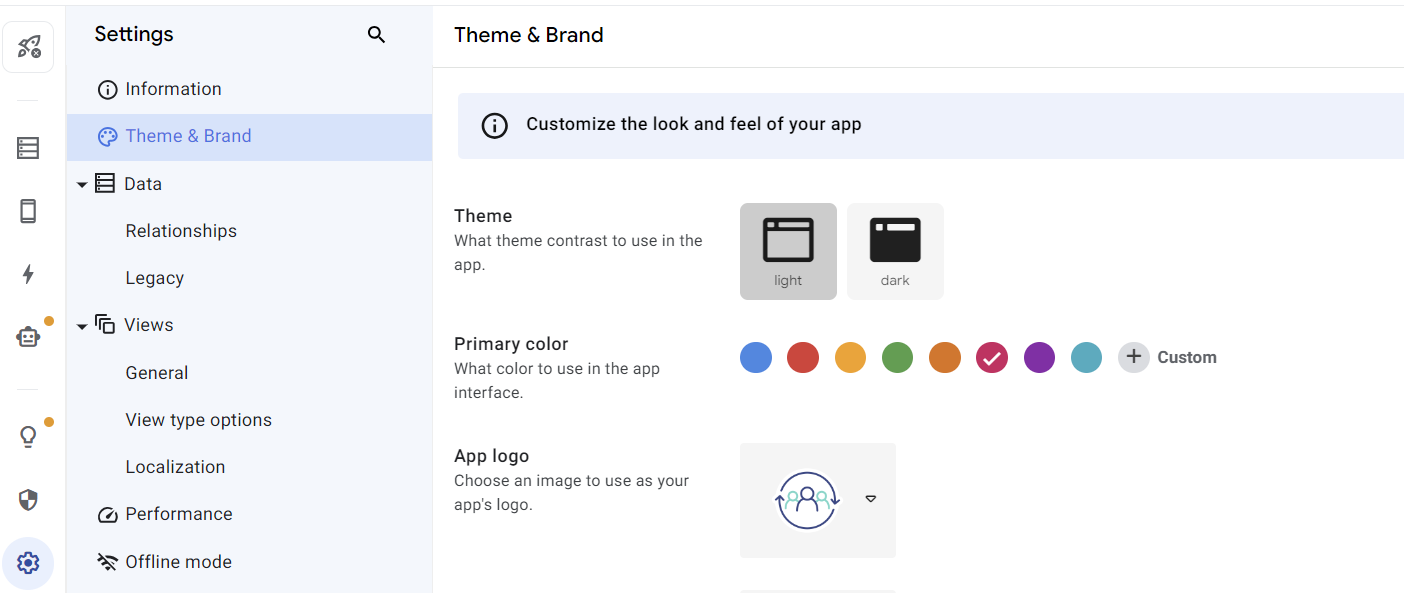
Task: Click Custom primary color button
Action: coord(1168,357)
